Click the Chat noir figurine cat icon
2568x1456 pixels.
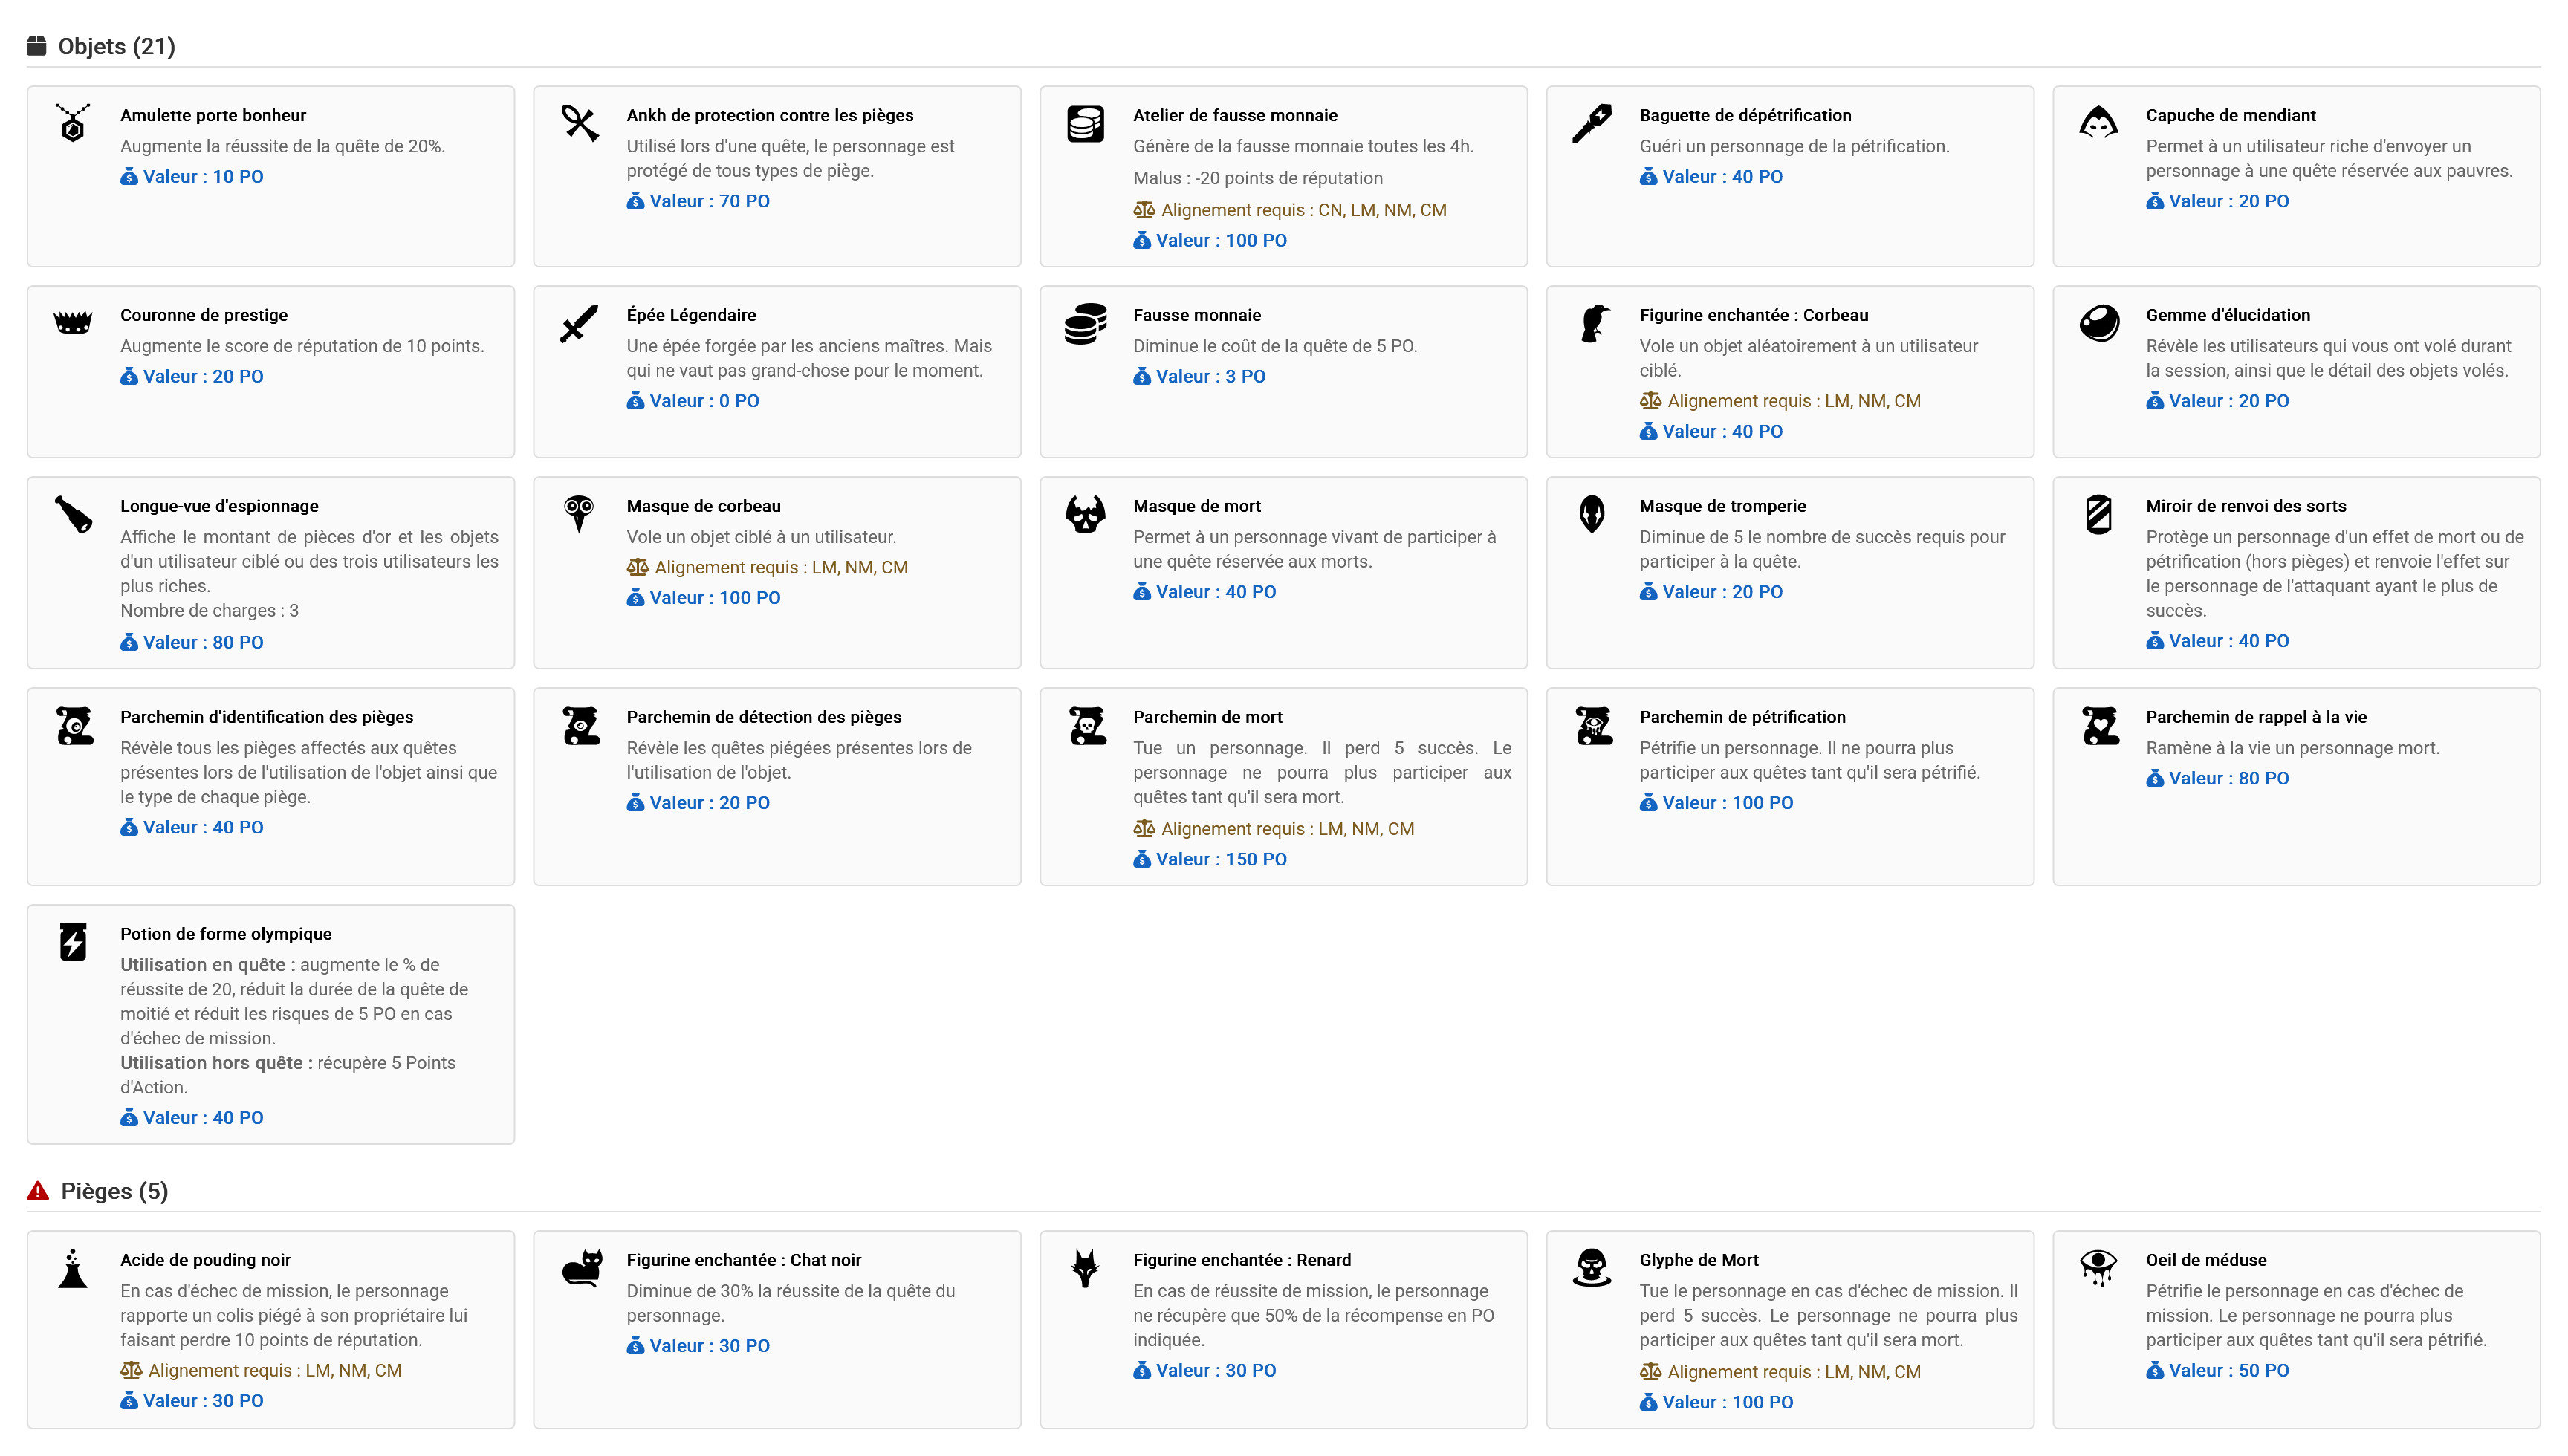580,1269
